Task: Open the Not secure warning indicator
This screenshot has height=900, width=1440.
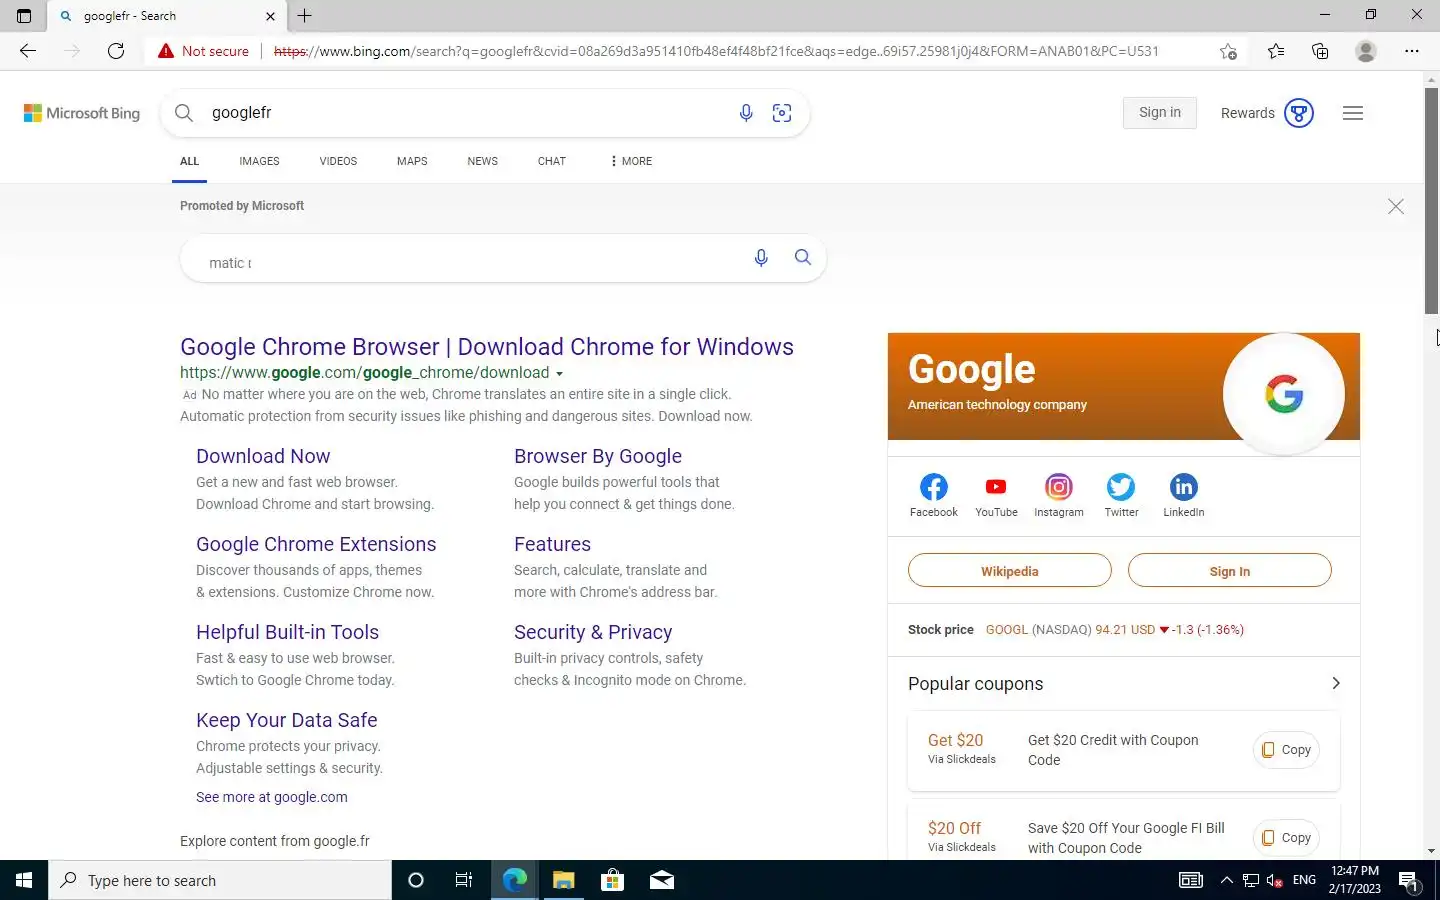Action: 203,51
